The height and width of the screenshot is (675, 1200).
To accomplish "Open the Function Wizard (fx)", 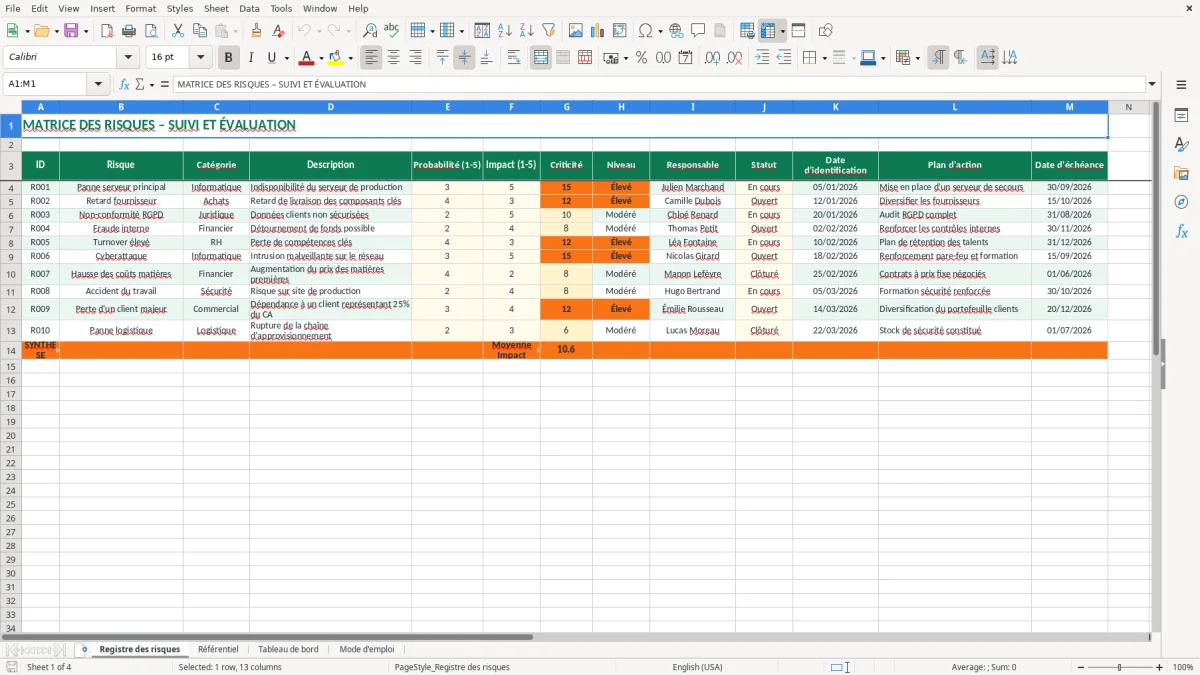I will click(124, 84).
